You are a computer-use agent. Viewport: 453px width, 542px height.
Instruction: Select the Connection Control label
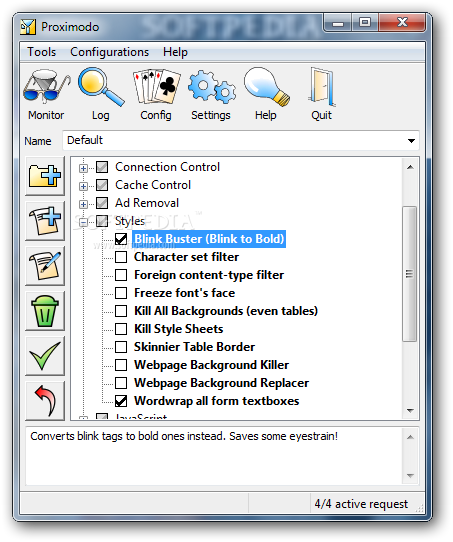168,167
